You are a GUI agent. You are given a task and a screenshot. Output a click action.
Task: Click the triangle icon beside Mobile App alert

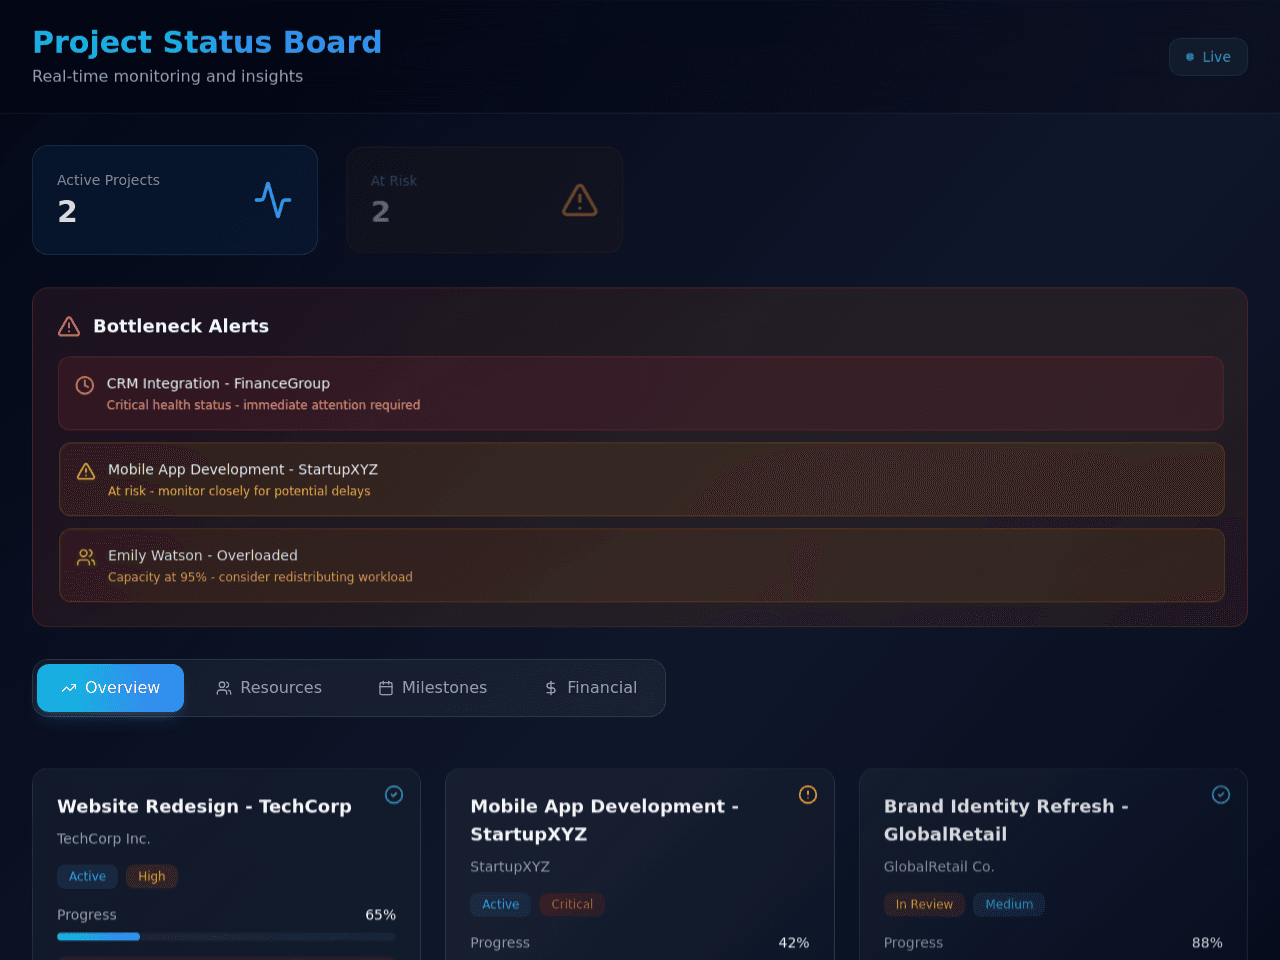[x=86, y=471]
